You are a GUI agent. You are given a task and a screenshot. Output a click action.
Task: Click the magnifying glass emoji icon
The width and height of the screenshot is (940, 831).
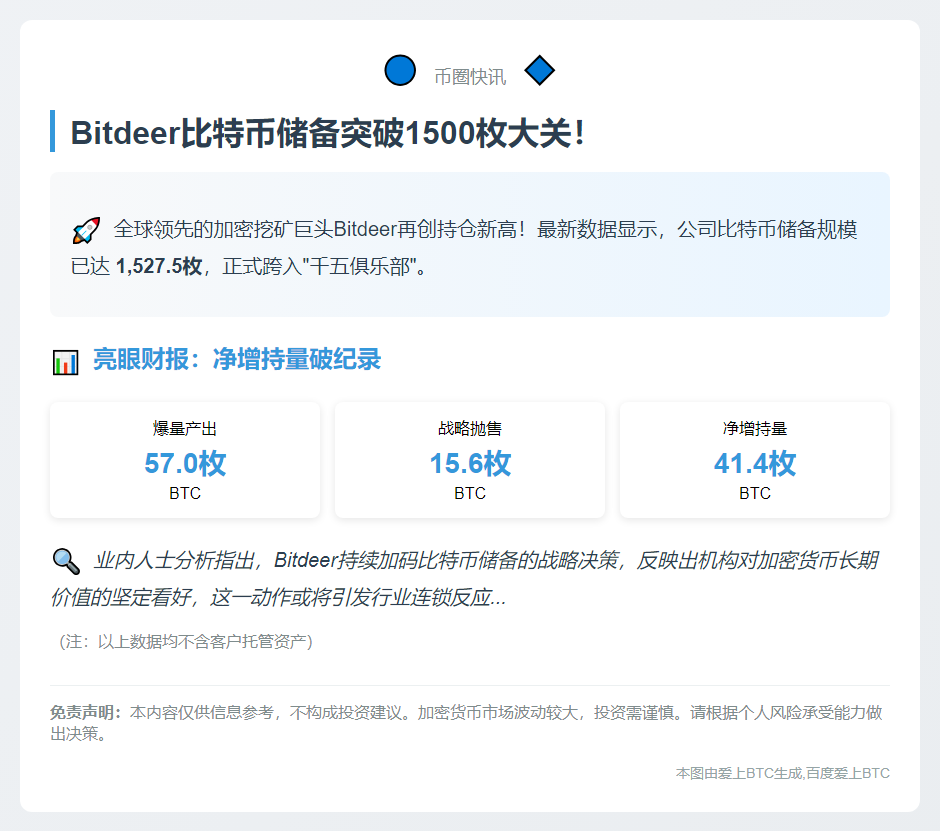[x=66, y=561]
